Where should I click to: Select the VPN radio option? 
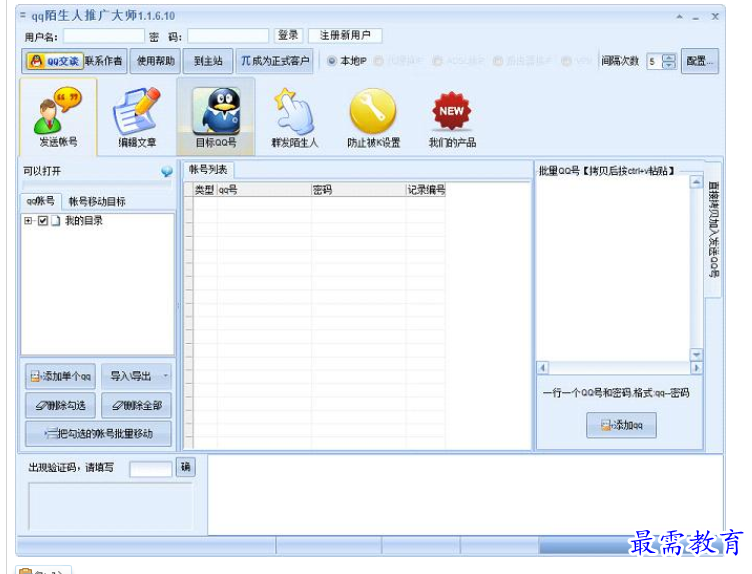coord(566,61)
